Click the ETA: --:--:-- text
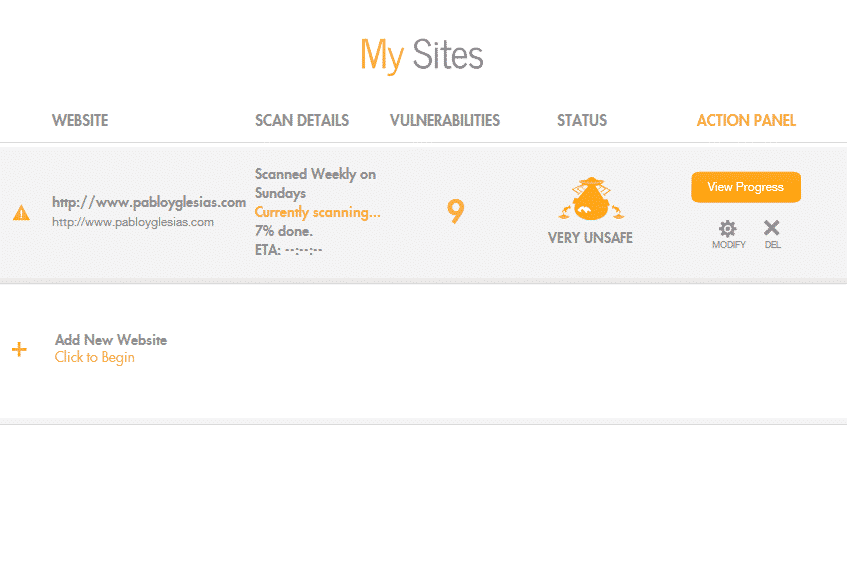The height and width of the screenshot is (567, 847). (288, 250)
